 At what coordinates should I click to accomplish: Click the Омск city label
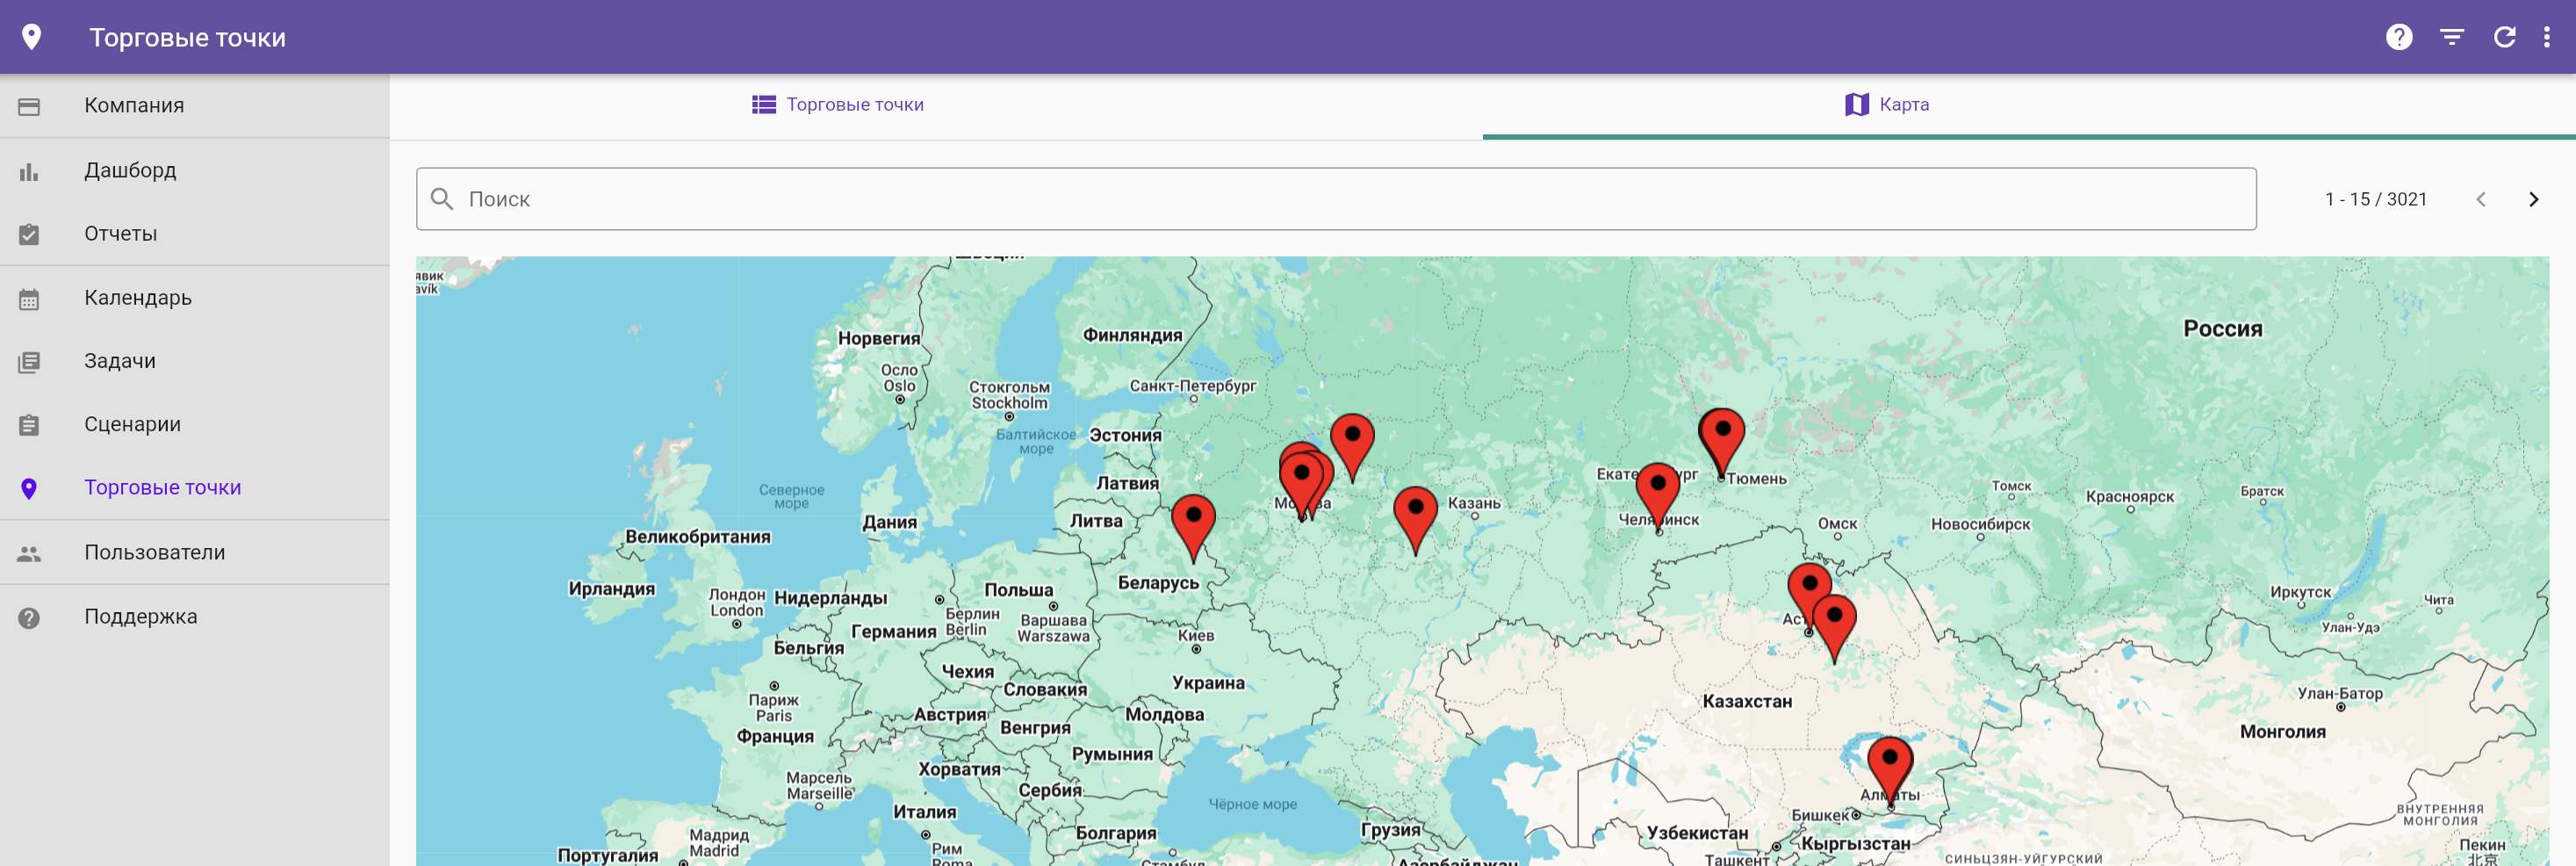pyautogui.click(x=1837, y=524)
